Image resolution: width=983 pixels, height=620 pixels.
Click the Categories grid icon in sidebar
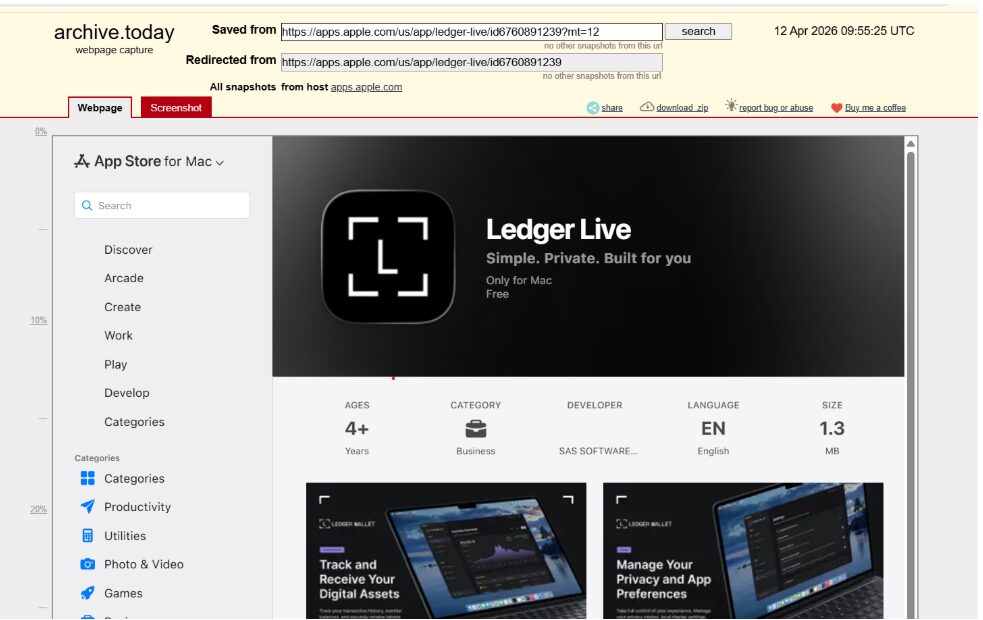coord(88,479)
